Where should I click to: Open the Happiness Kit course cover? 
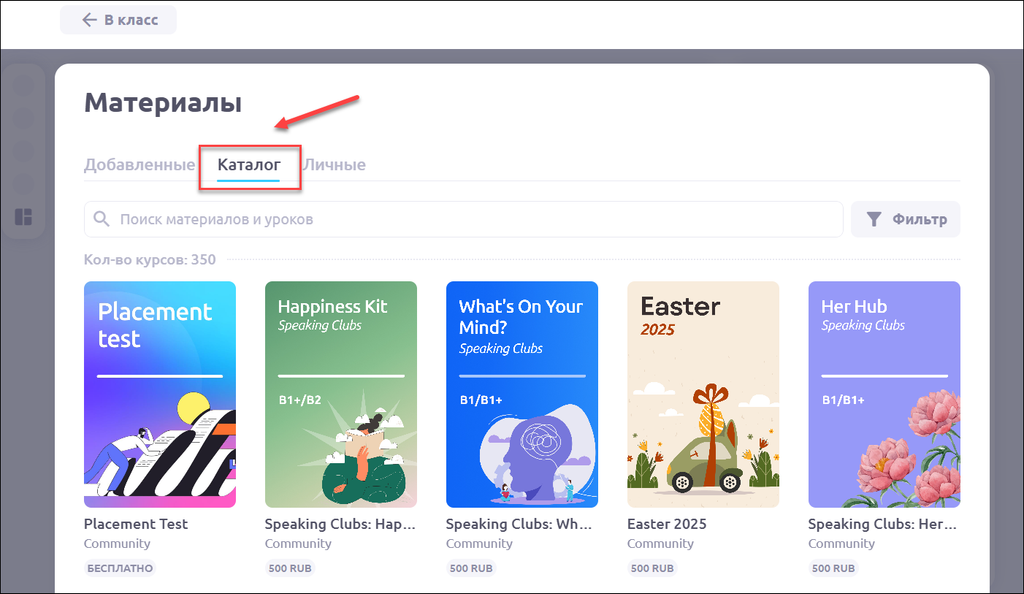coord(341,394)
